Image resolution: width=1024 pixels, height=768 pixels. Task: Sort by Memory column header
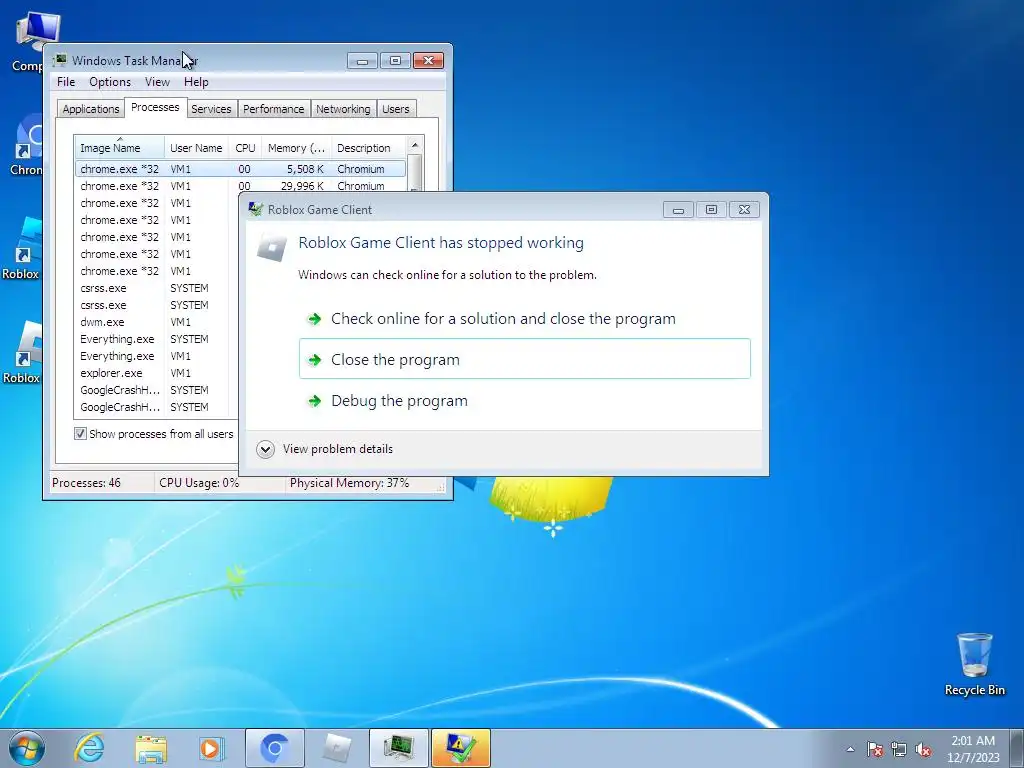[x=296, y=148]
